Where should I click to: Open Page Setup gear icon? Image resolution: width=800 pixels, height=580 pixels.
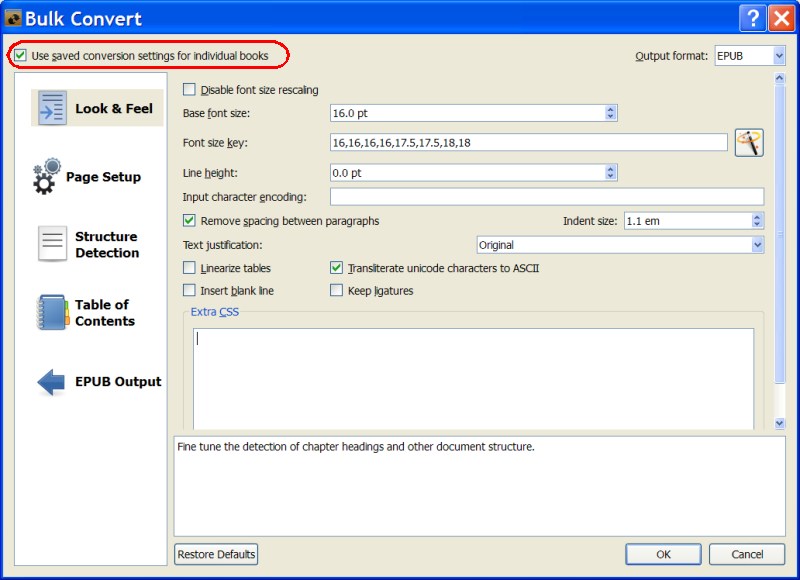(x=46, y=176)
